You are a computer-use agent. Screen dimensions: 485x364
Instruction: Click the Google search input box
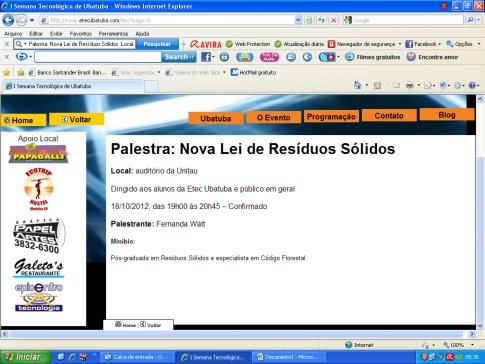pyautogui.click(x=408, y=20)
